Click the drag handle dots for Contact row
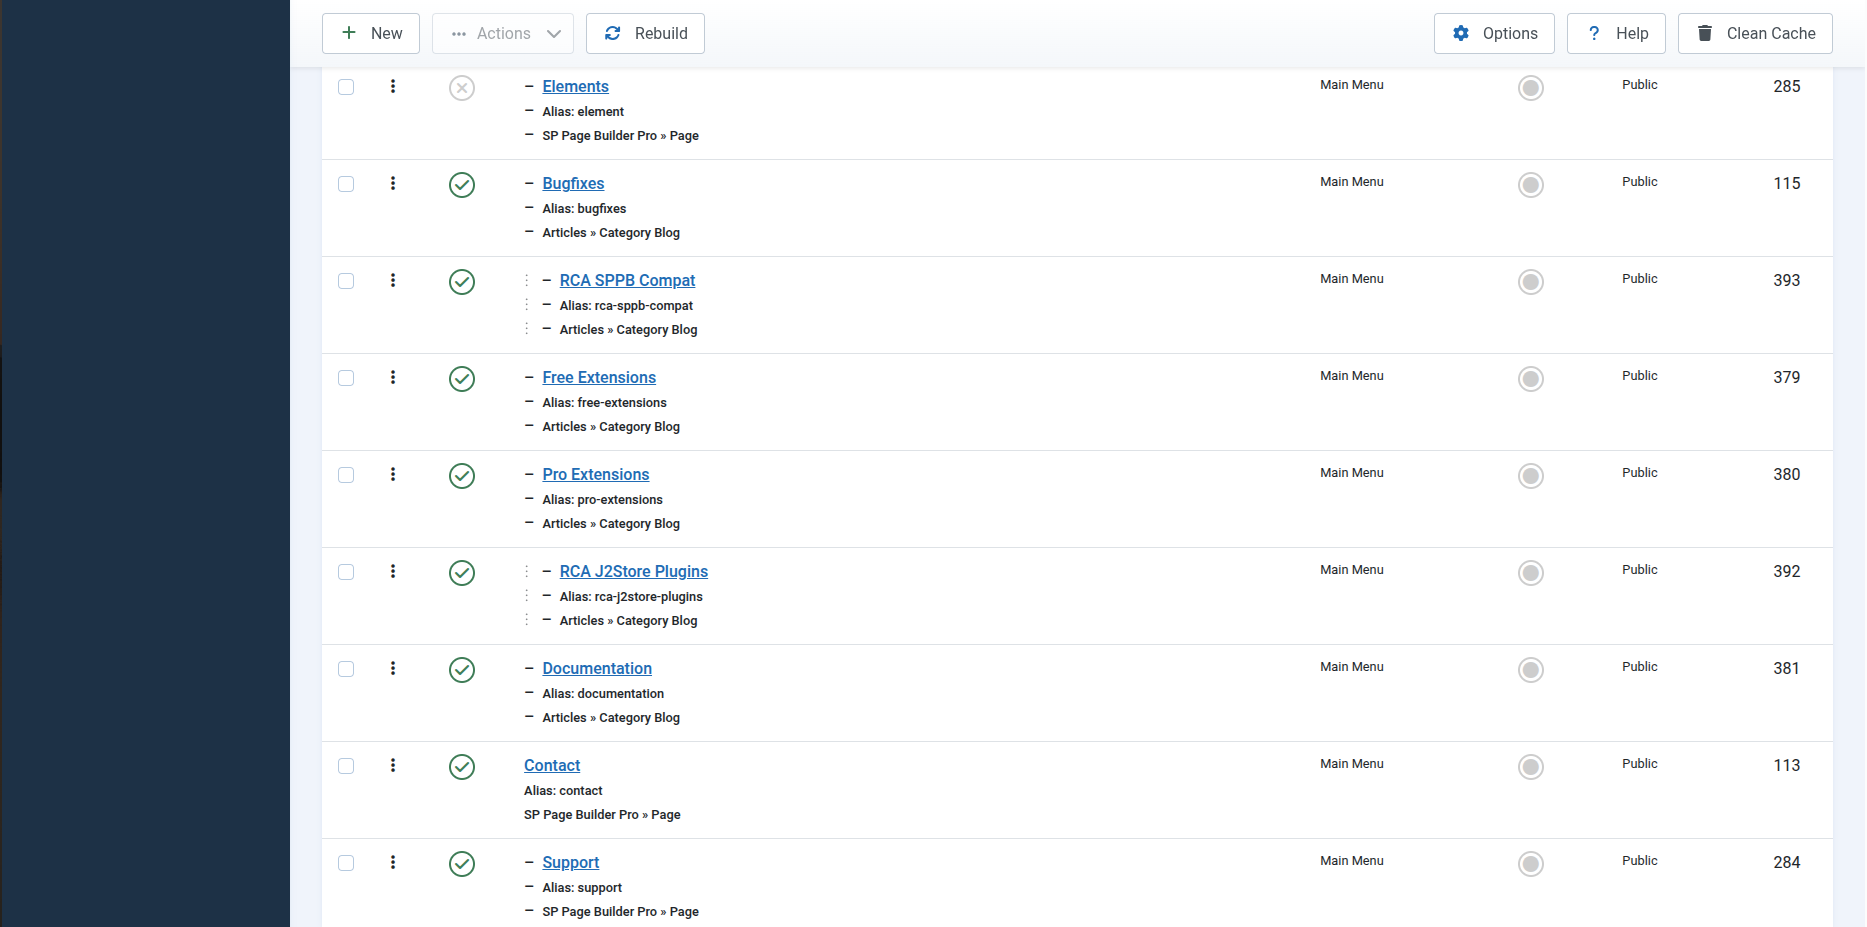This screenshot has height=927, width=1867. coord(393,765)
